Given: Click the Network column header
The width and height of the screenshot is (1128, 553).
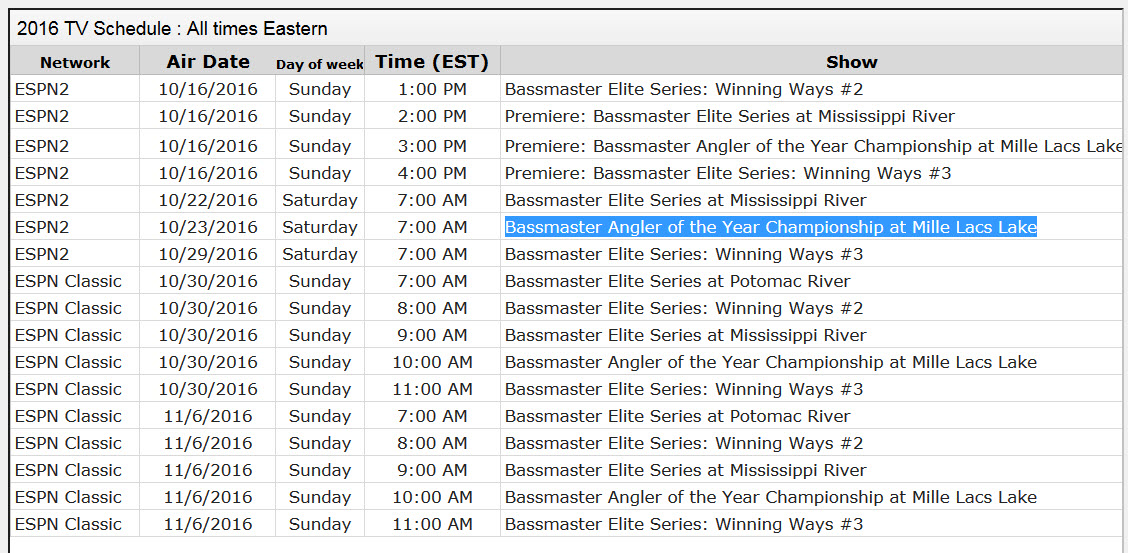Looking at the screenshot, I should [75, 62].
